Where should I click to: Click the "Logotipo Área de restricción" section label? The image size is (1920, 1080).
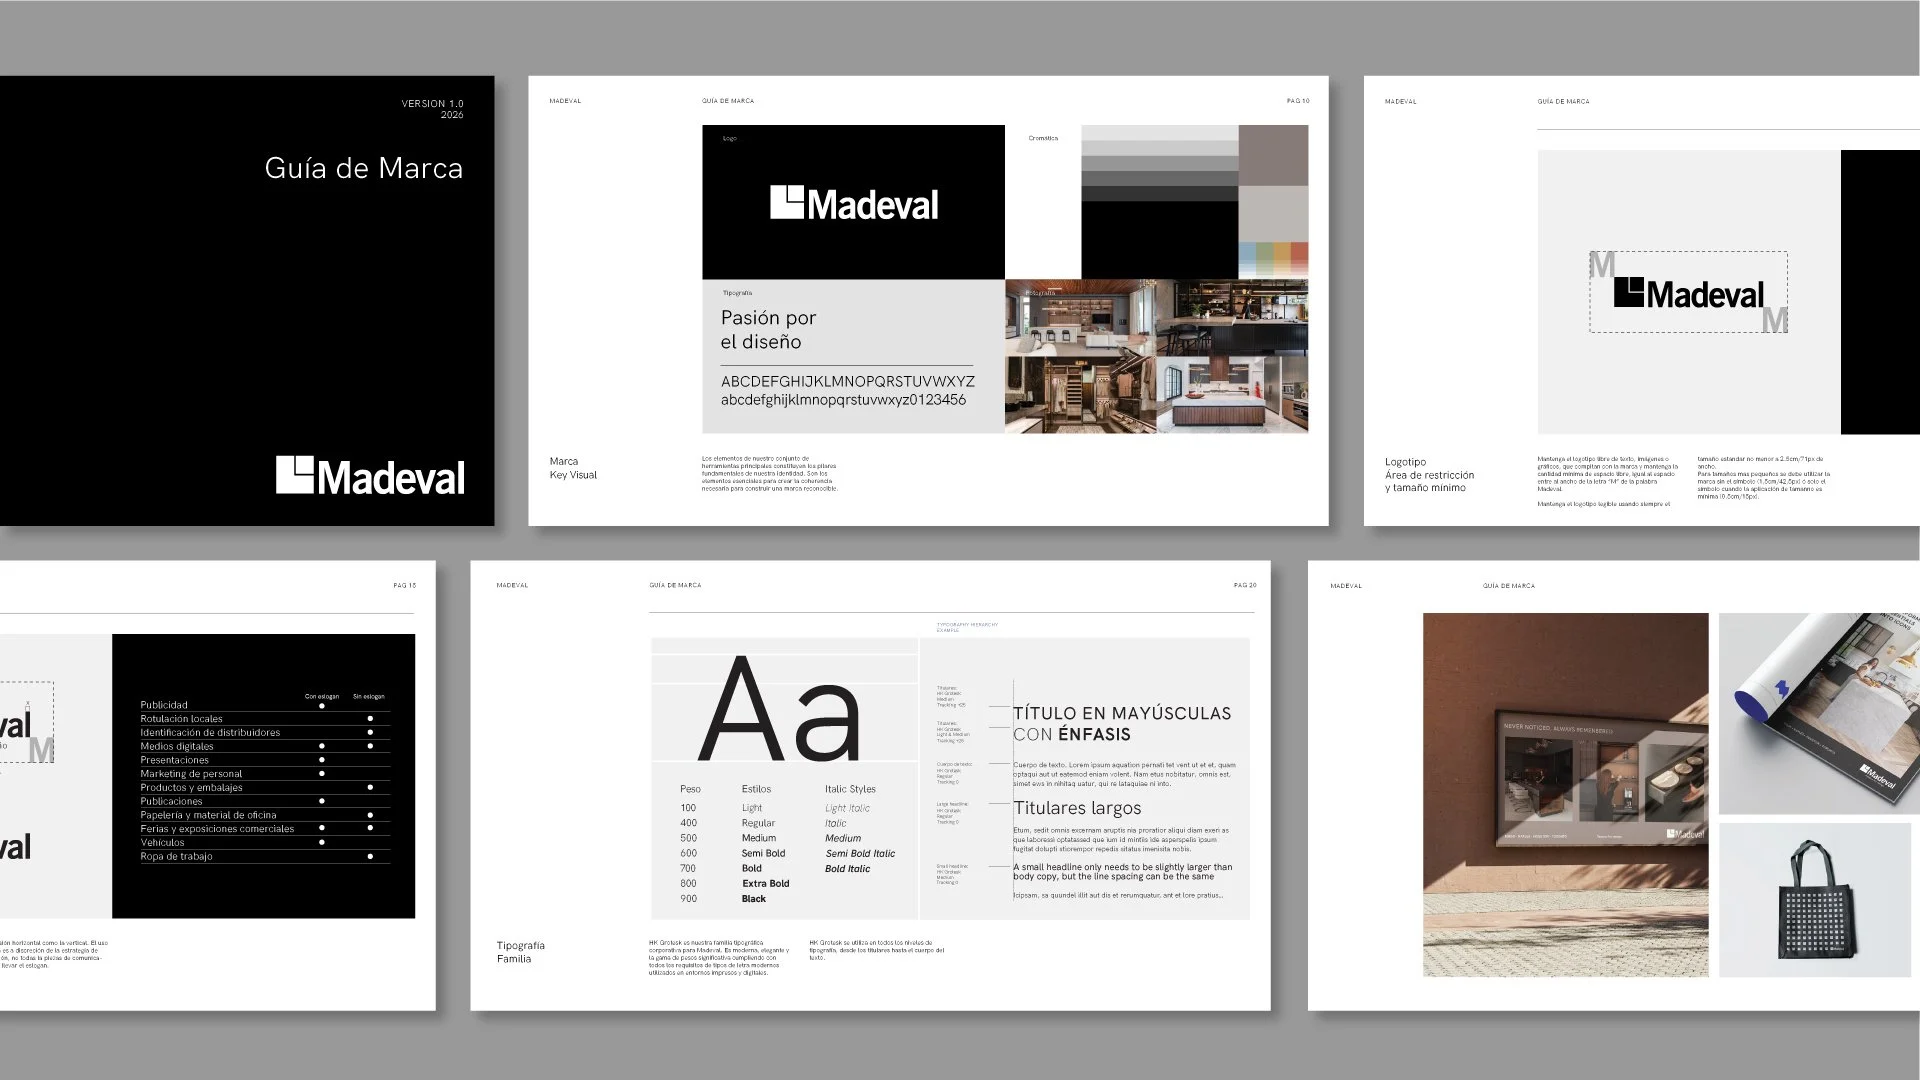[1429, 475]
